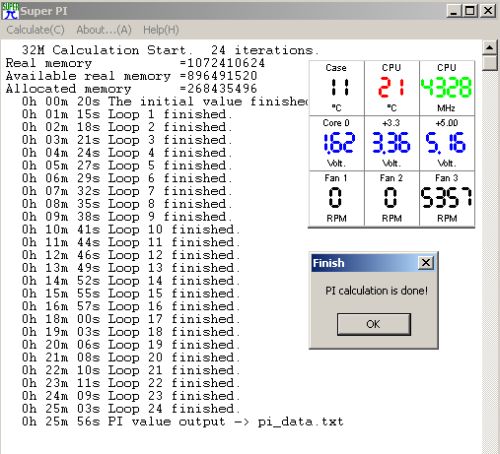
Task: Click 'The initial value finished' line
Action: click(x=165, y=101)
